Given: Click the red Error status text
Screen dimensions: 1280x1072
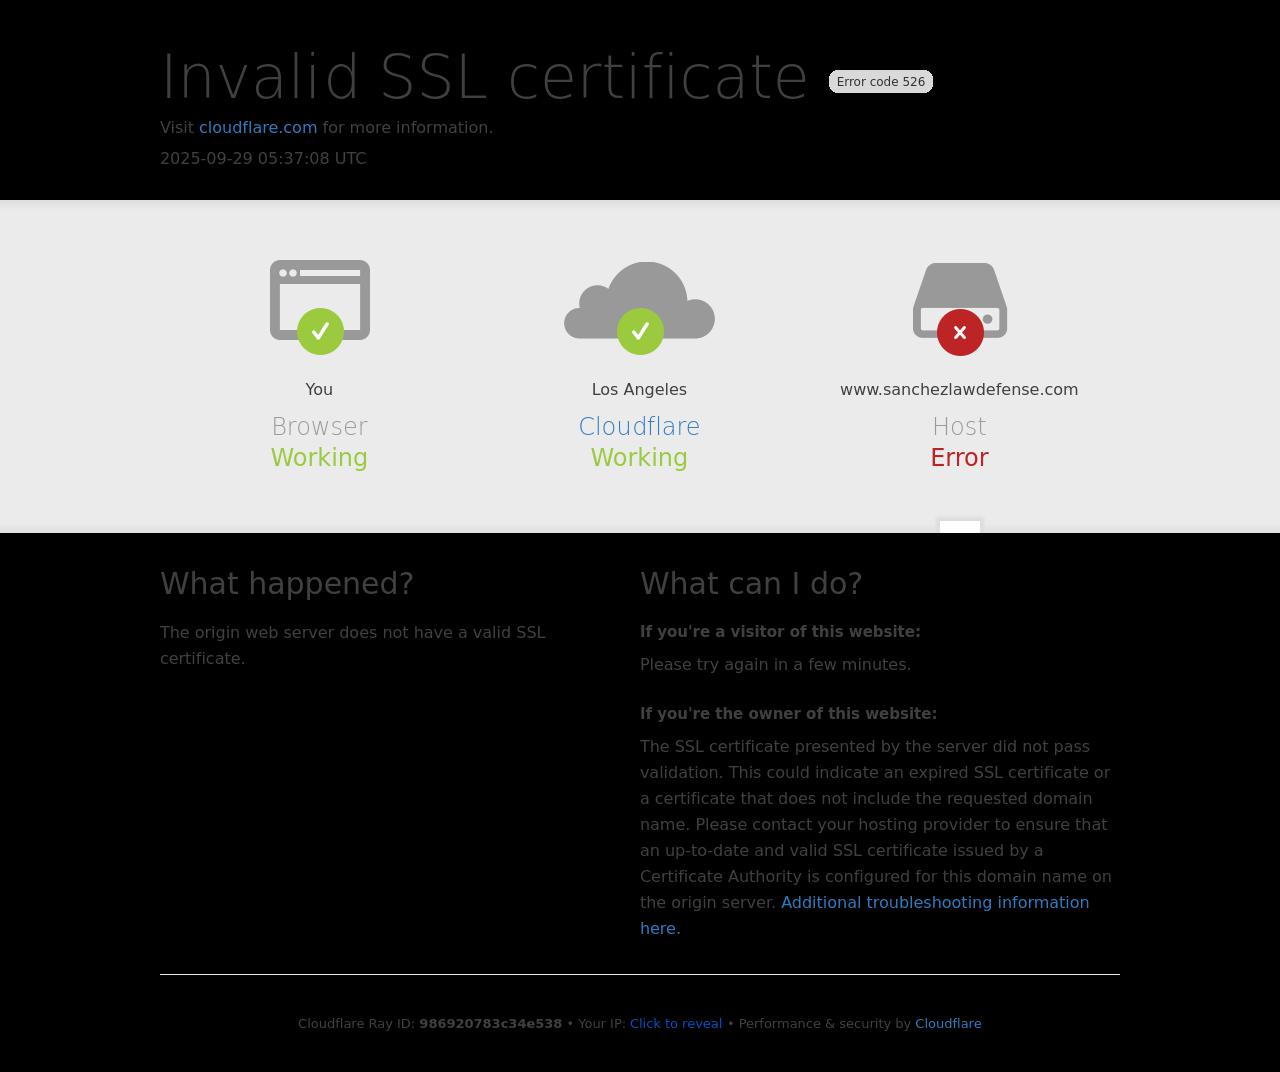Looking at the screenshot, I should tap(959, 458).
